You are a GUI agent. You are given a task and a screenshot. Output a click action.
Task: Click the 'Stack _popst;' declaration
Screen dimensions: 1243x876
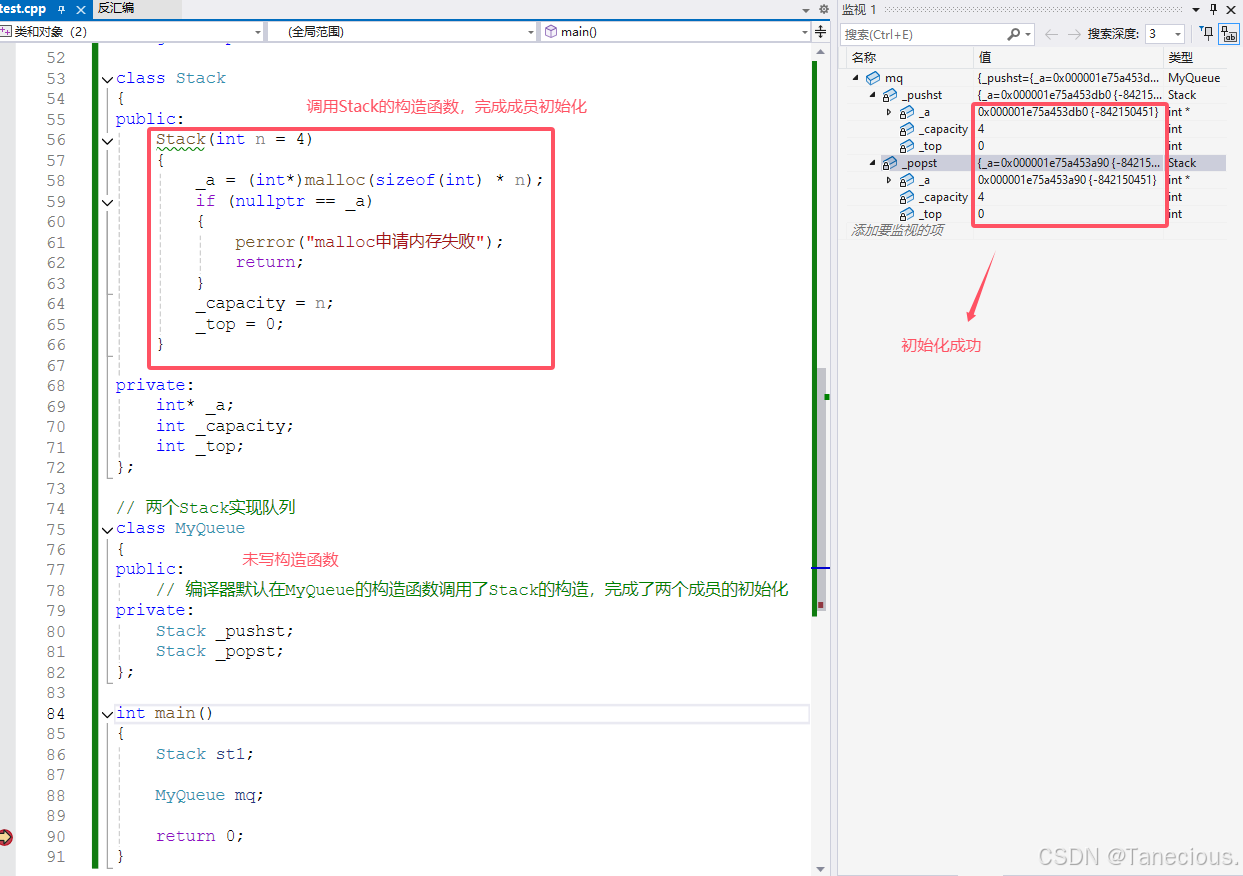pyautogui.click(x=219, y=652)
